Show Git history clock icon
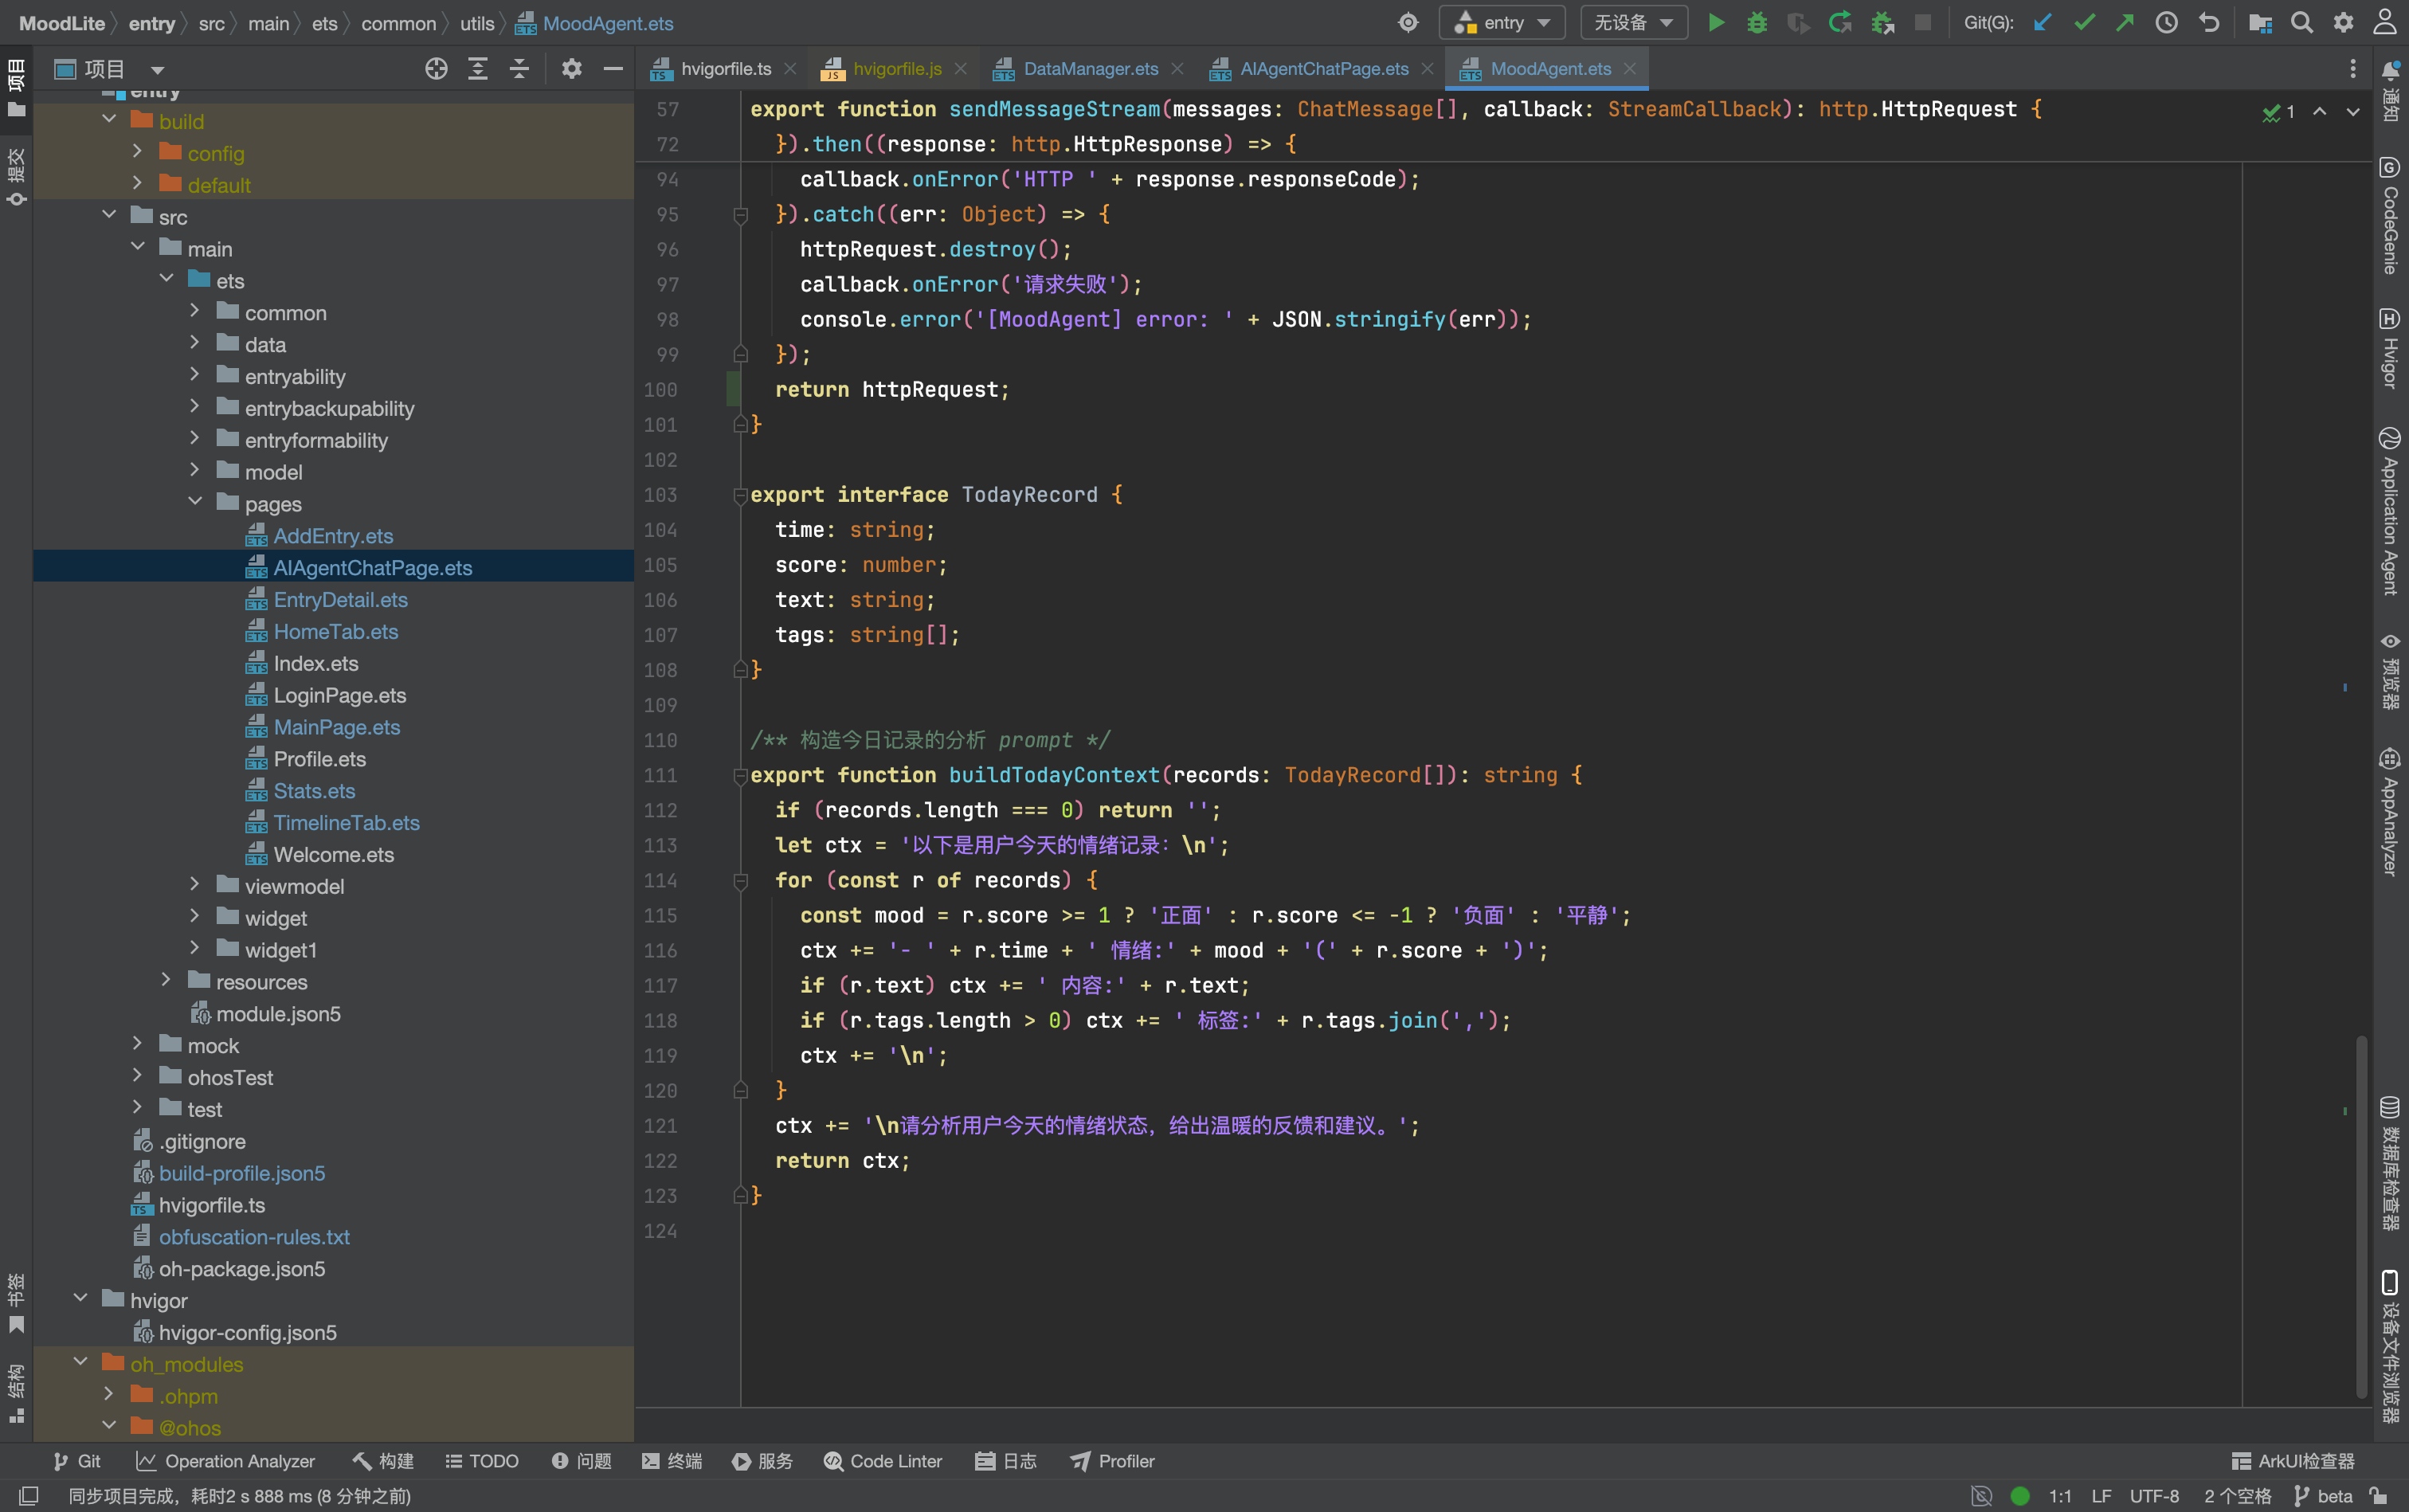The image size is (2409, 1512). (x=2167, y=23)
